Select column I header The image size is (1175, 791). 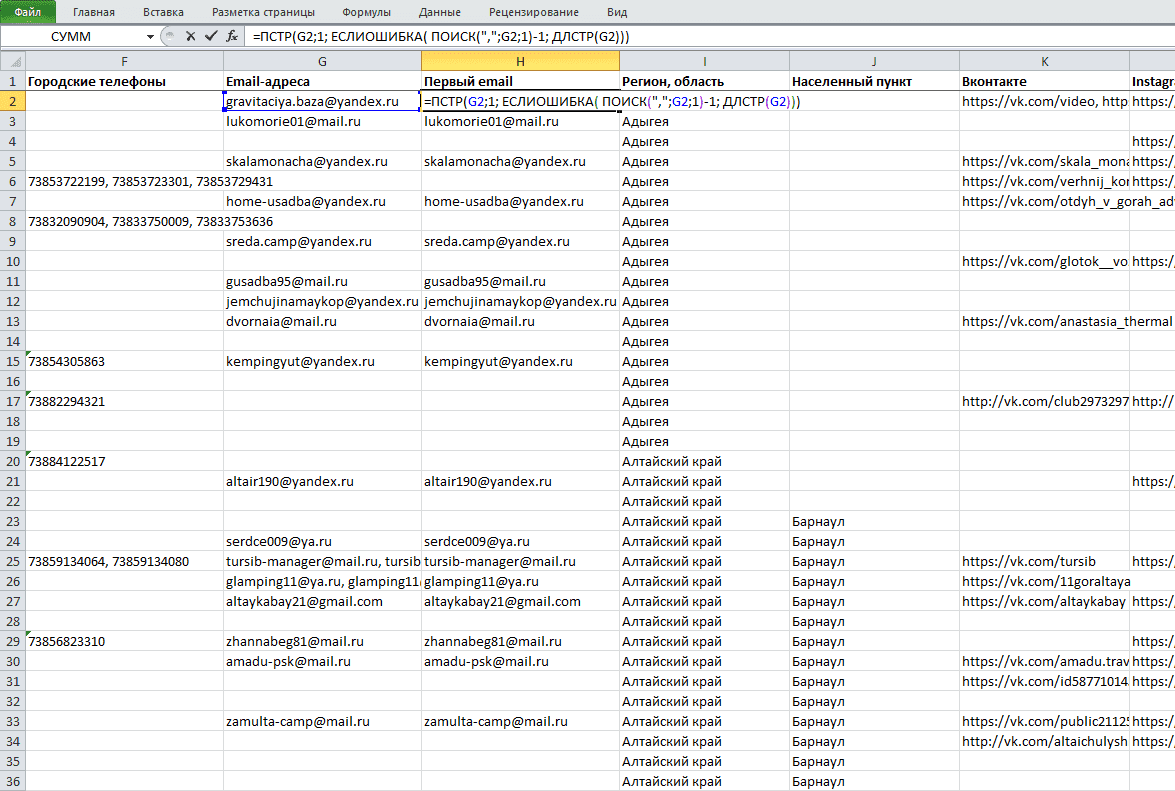pos(704,61)
